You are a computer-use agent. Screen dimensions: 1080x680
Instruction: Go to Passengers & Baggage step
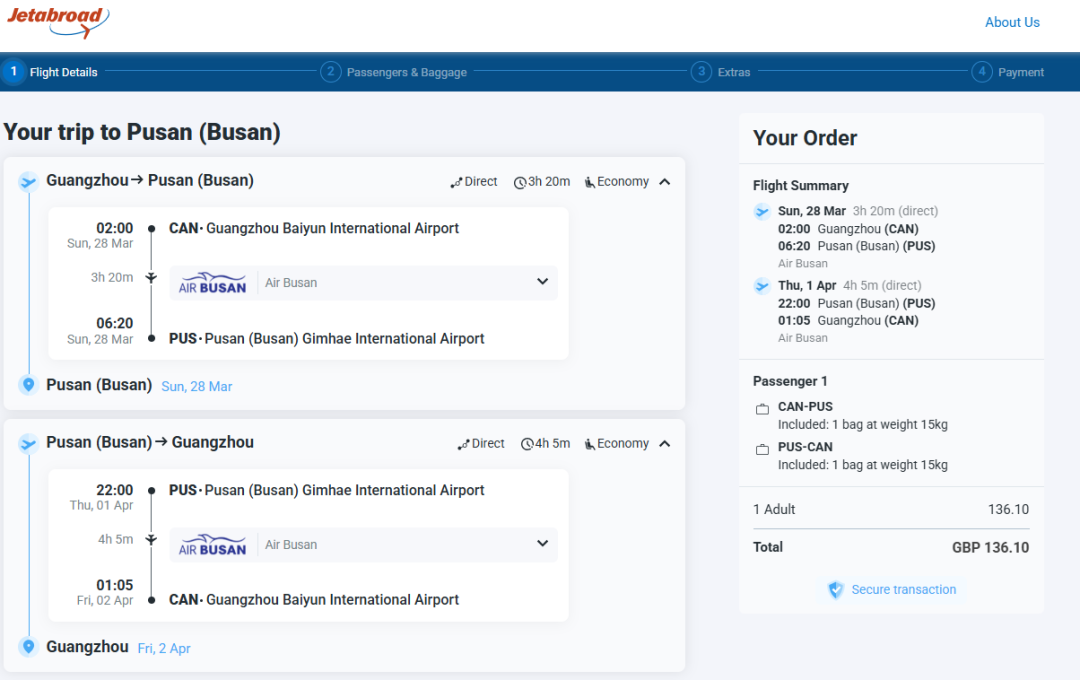(x=394, y=72)
